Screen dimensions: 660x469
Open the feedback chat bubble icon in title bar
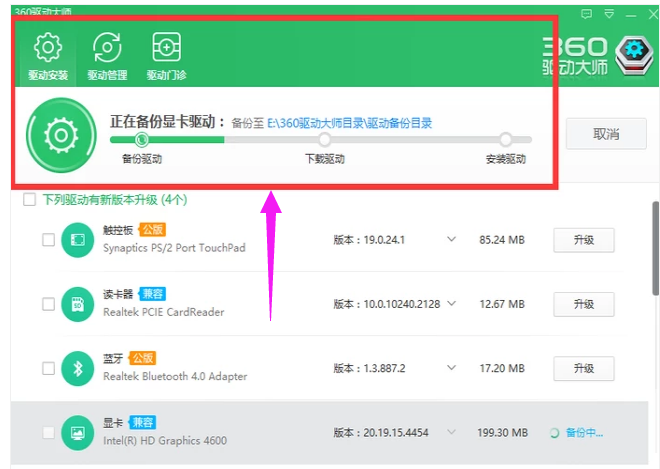(586, 14)
